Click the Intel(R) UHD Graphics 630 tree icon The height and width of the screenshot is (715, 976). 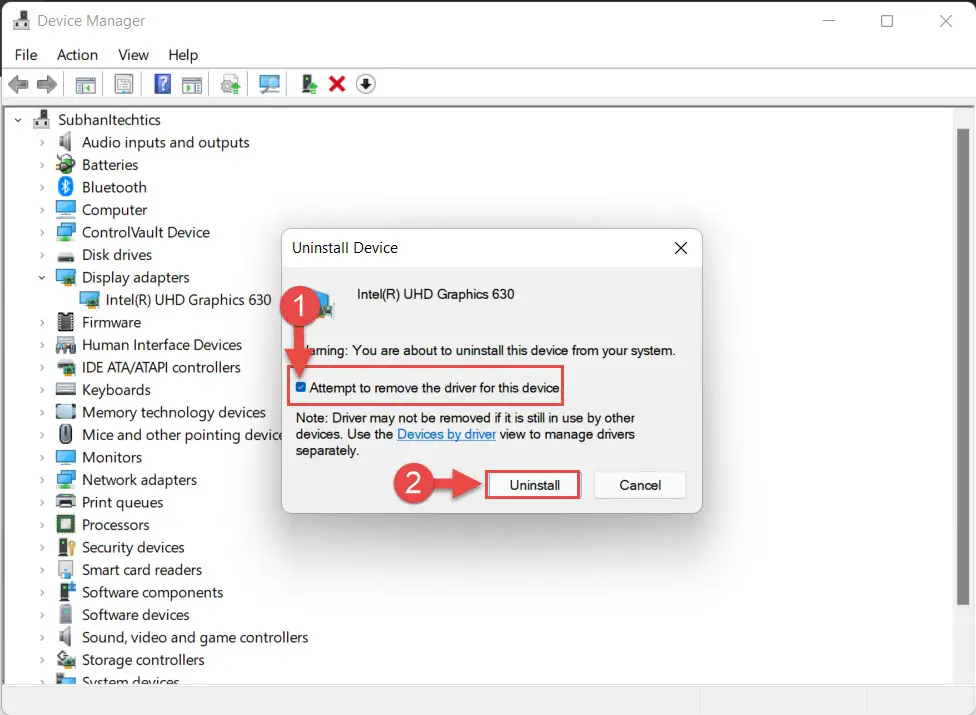[90, 300]
